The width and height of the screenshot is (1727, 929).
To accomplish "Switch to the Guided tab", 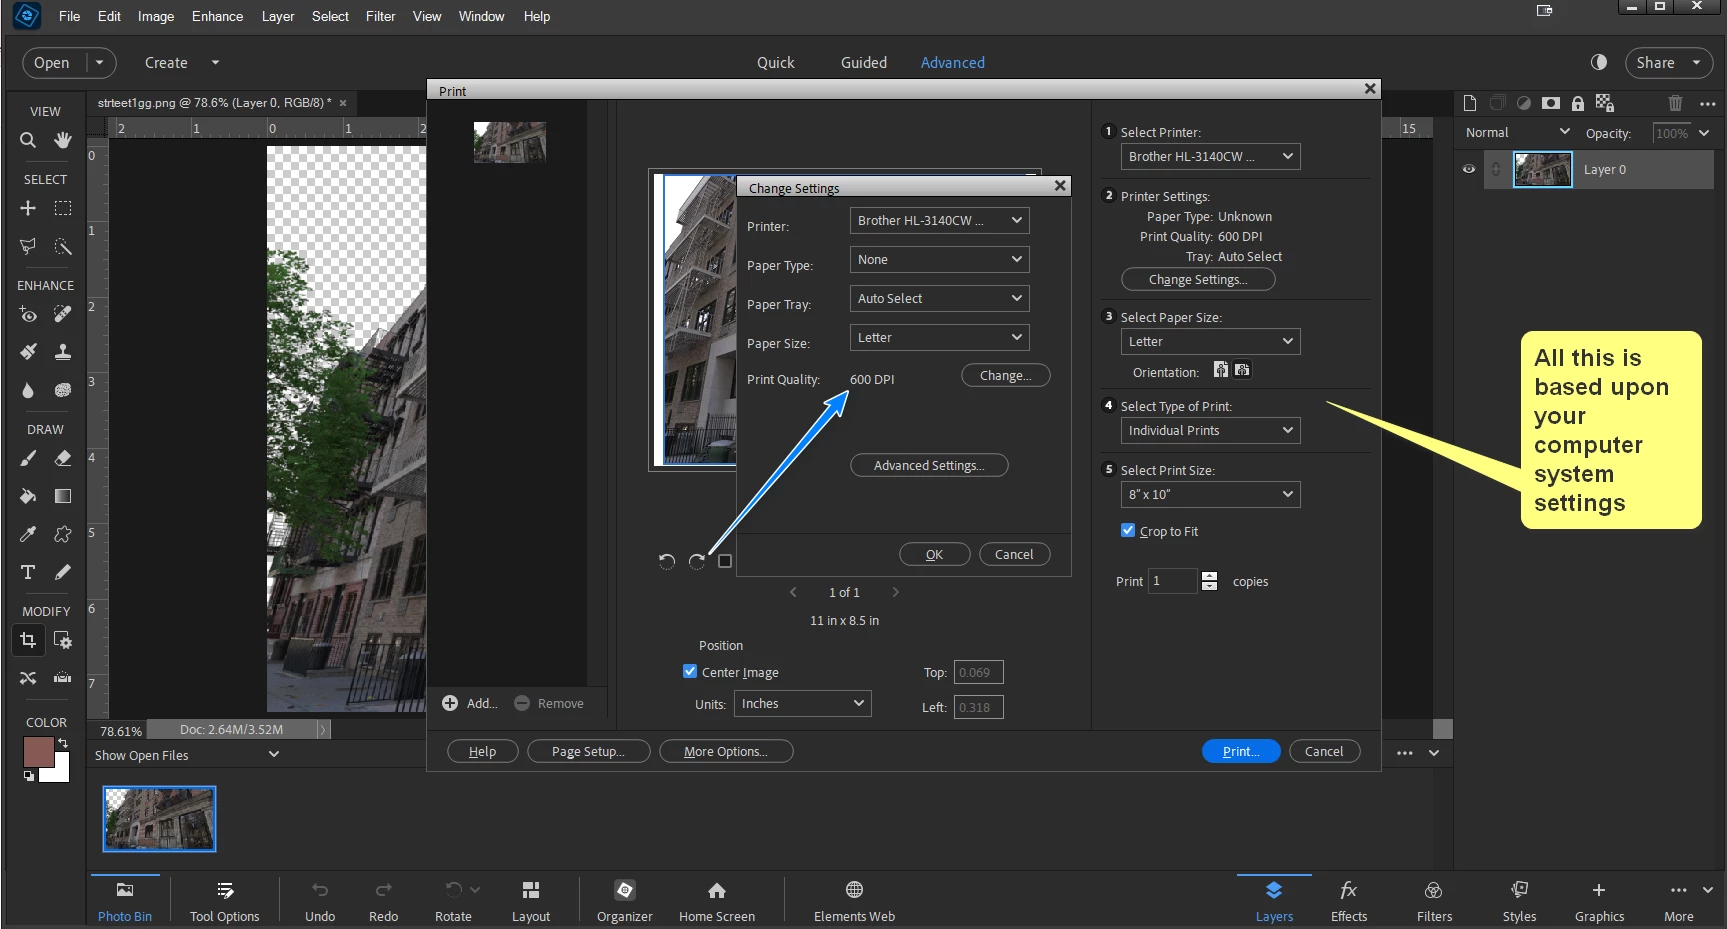I will tap(863, 62).
